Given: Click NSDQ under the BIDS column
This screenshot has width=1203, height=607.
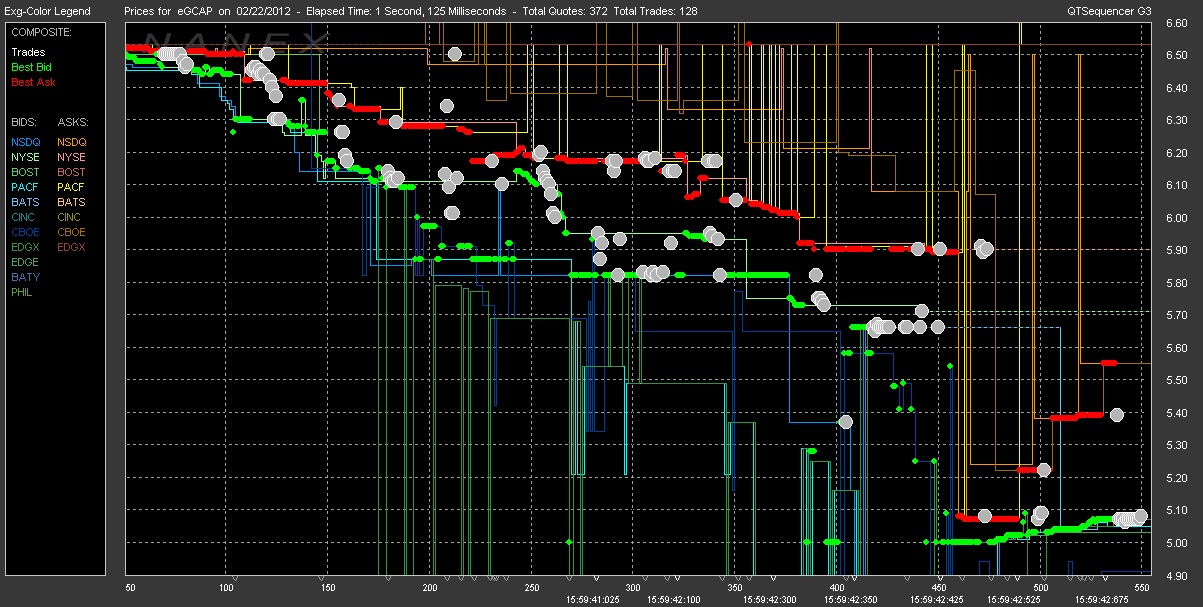Looking at the screenshot, I should (x=26, y=142).
